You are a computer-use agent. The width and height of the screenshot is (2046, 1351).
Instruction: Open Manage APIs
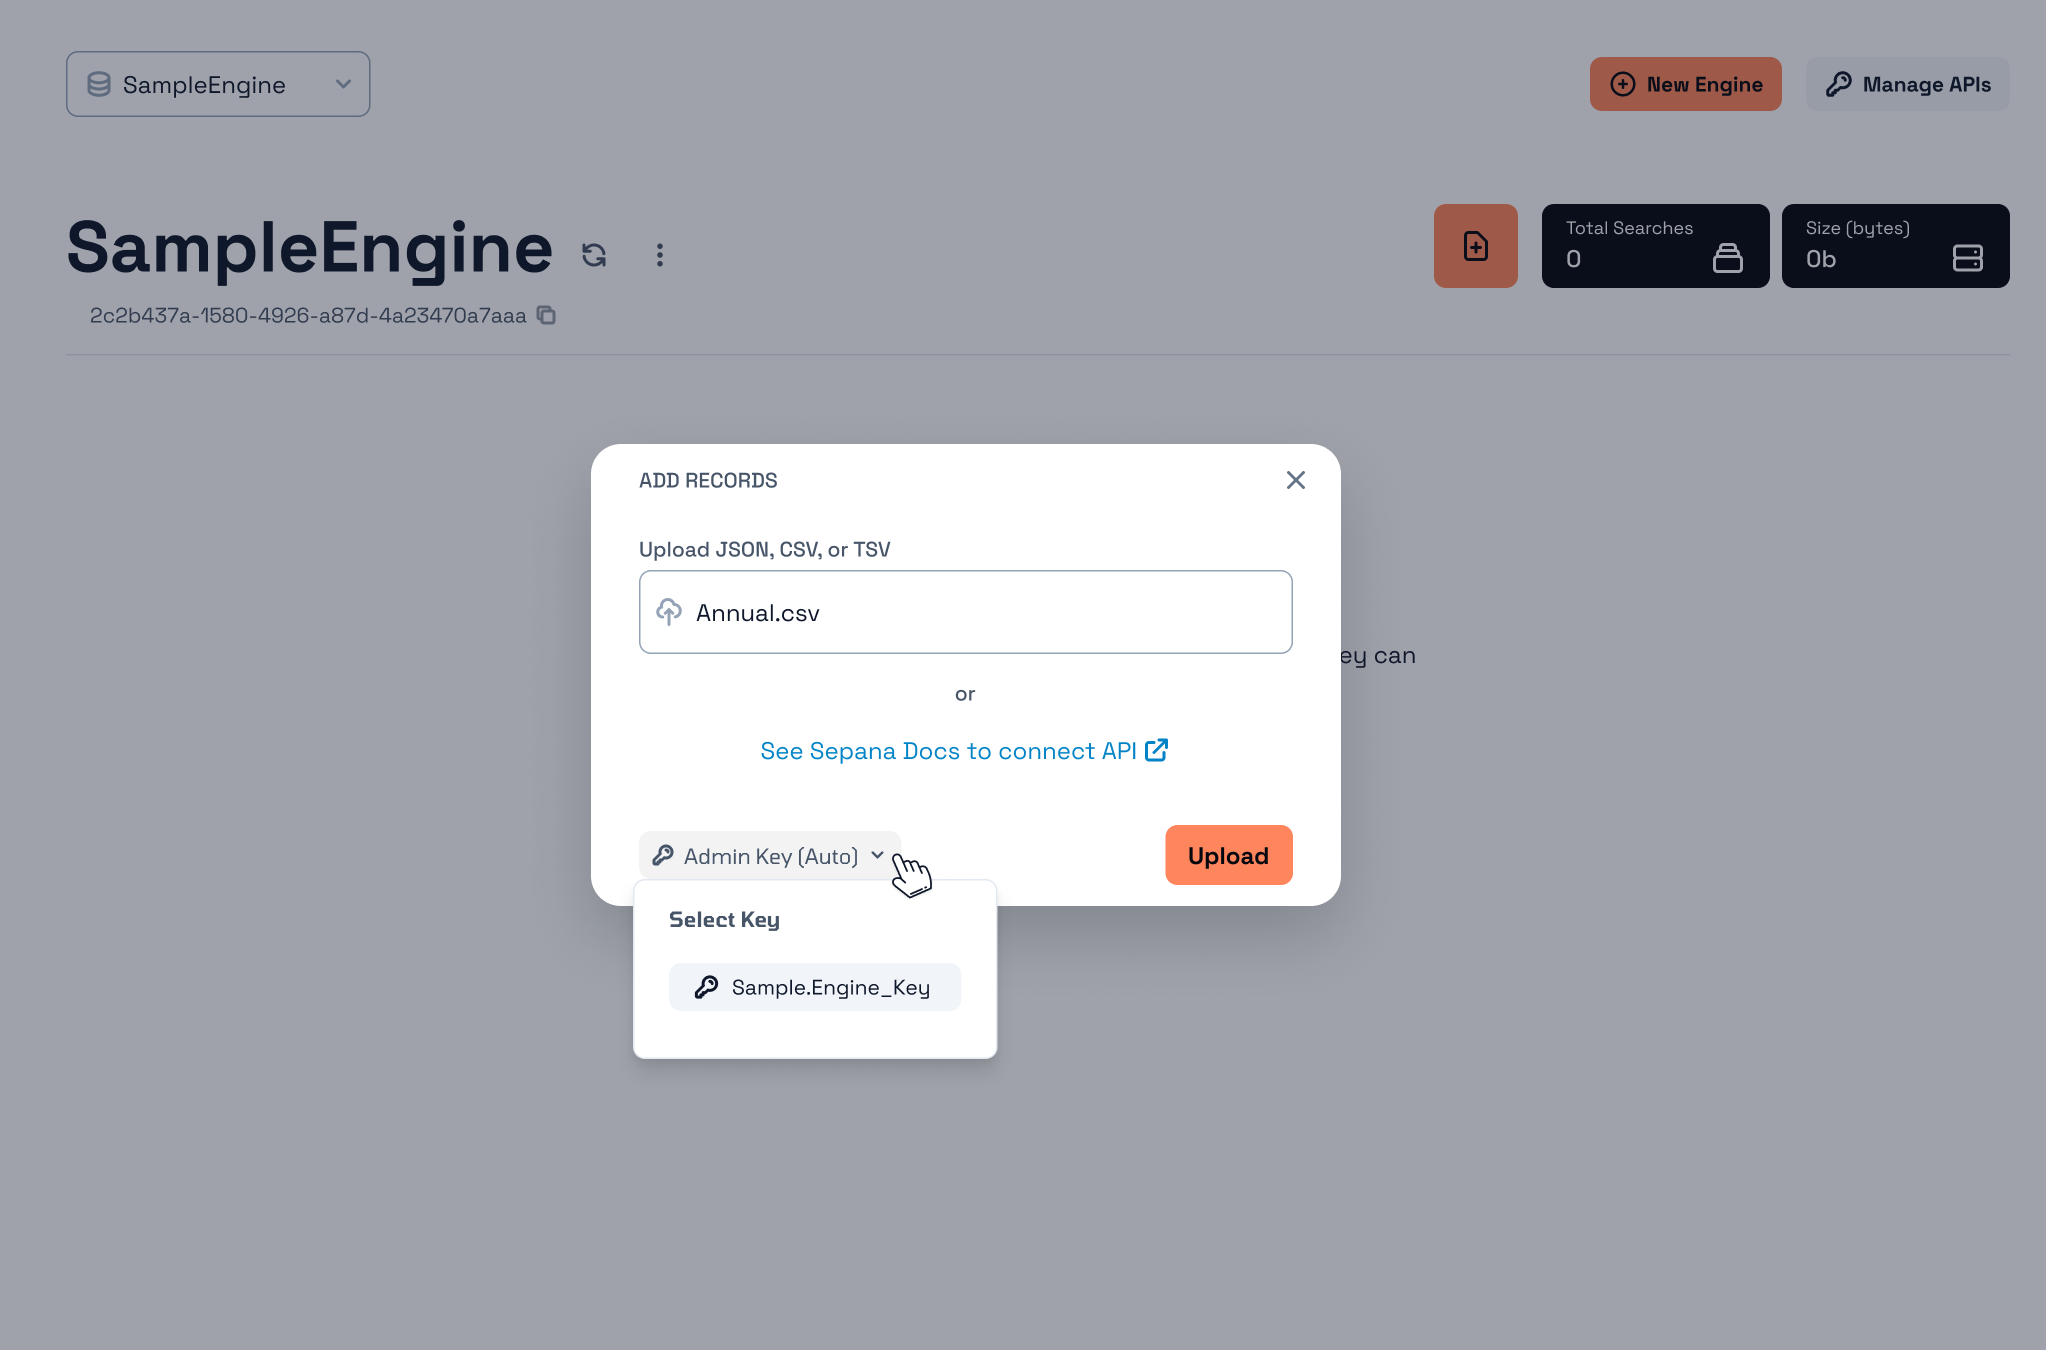pyautogui.click(x=1907, y=84)
